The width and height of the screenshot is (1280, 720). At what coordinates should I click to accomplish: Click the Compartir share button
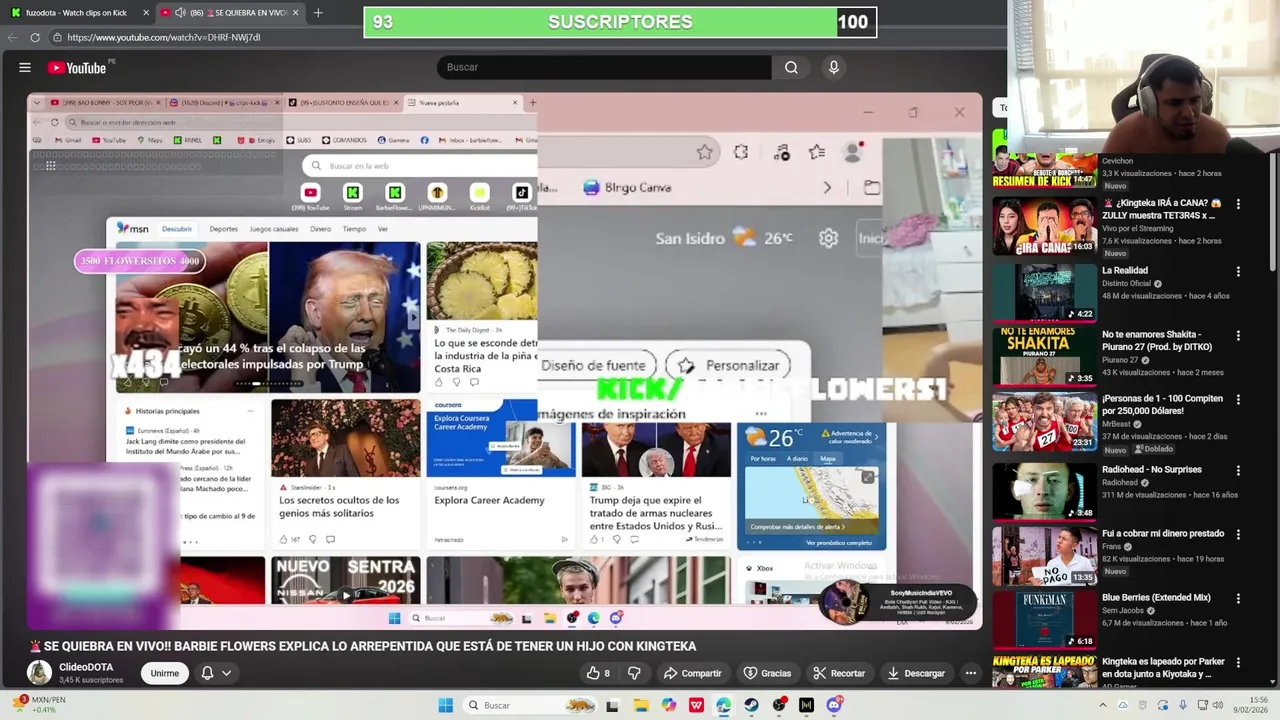(692, 673)
